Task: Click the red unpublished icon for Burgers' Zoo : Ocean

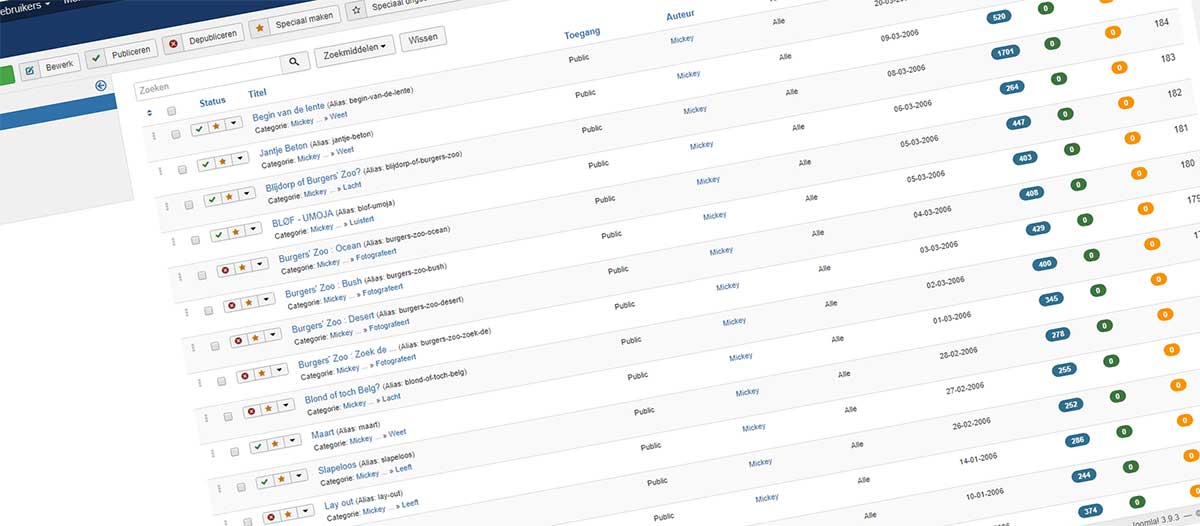Action: click(225, 270)
